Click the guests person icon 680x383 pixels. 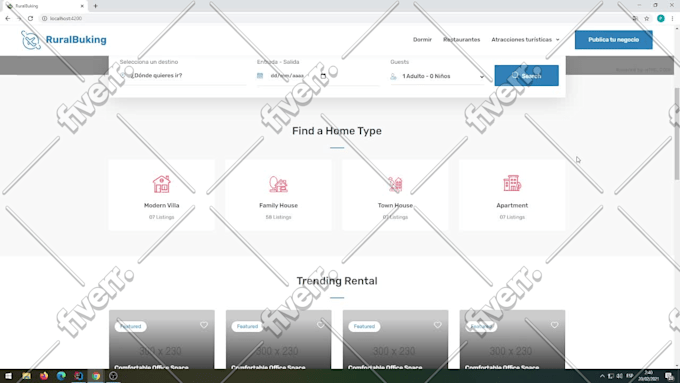click(393, 76)
